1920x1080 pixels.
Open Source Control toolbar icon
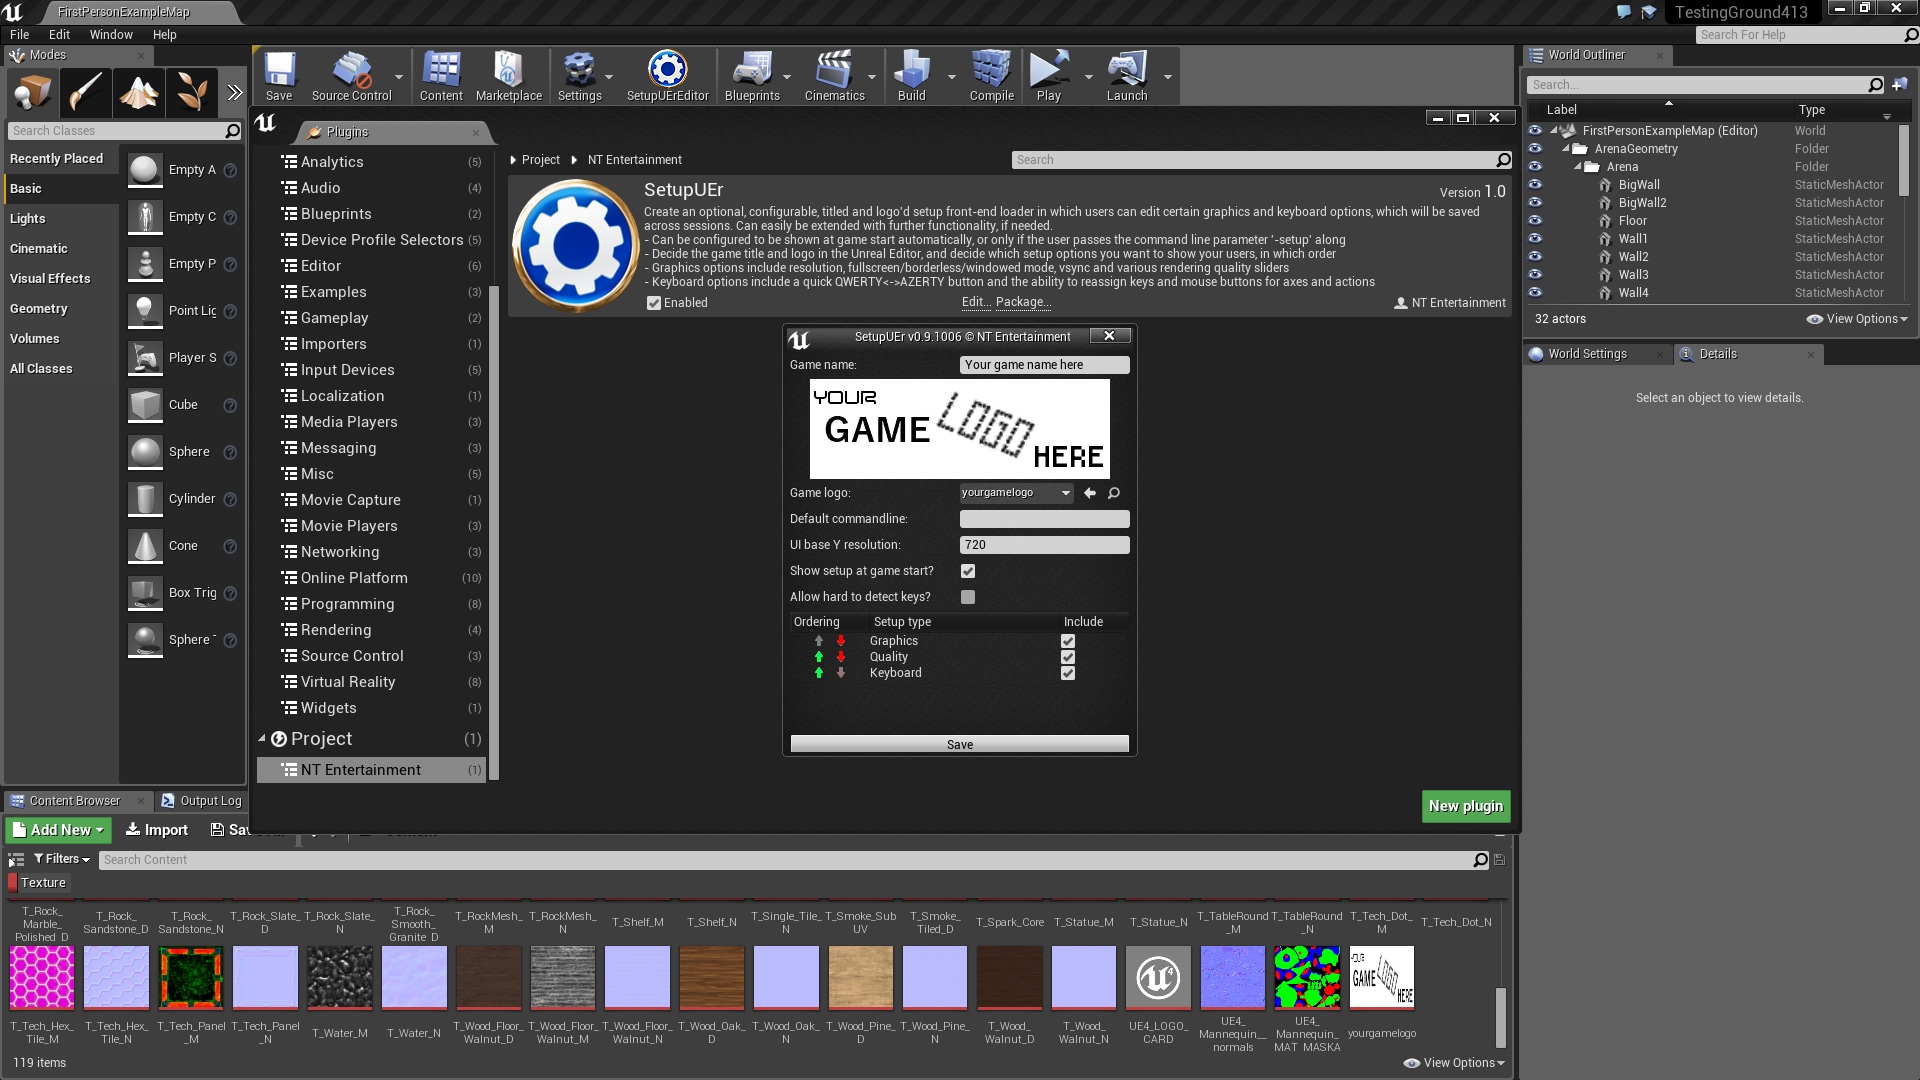coord(351,76)
